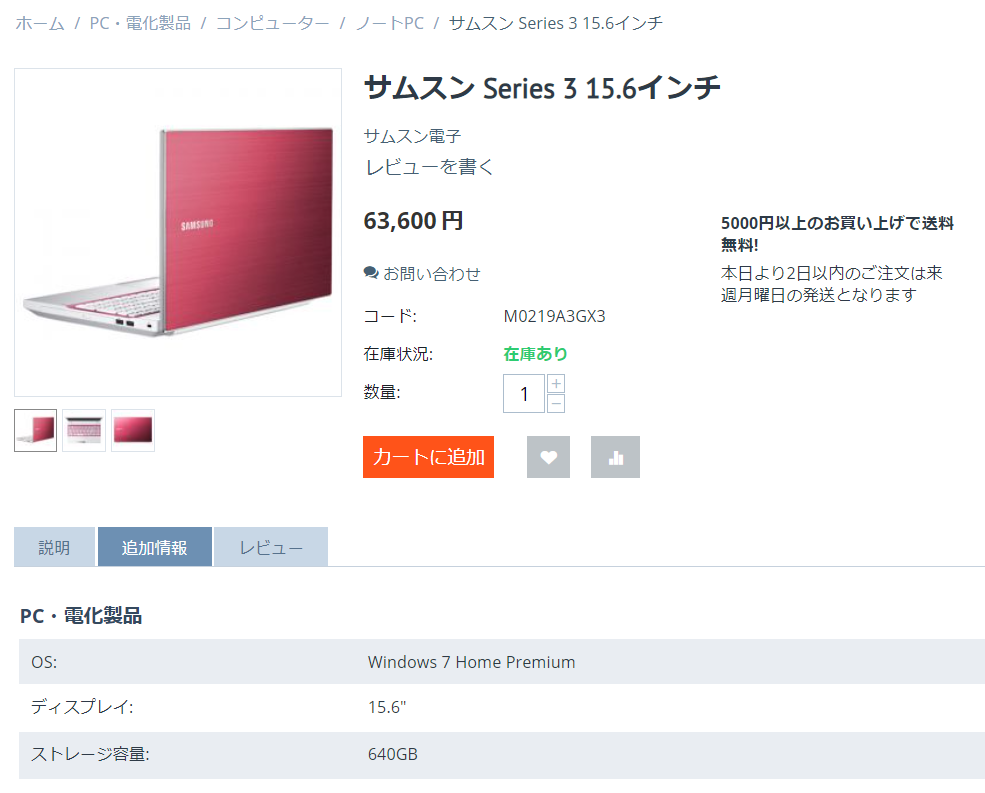Navigate to コンピューター breadcrumb
Image resolution: width=985 pixels, height=793 pixels.
pyautogui.click(x=272, y=23)
